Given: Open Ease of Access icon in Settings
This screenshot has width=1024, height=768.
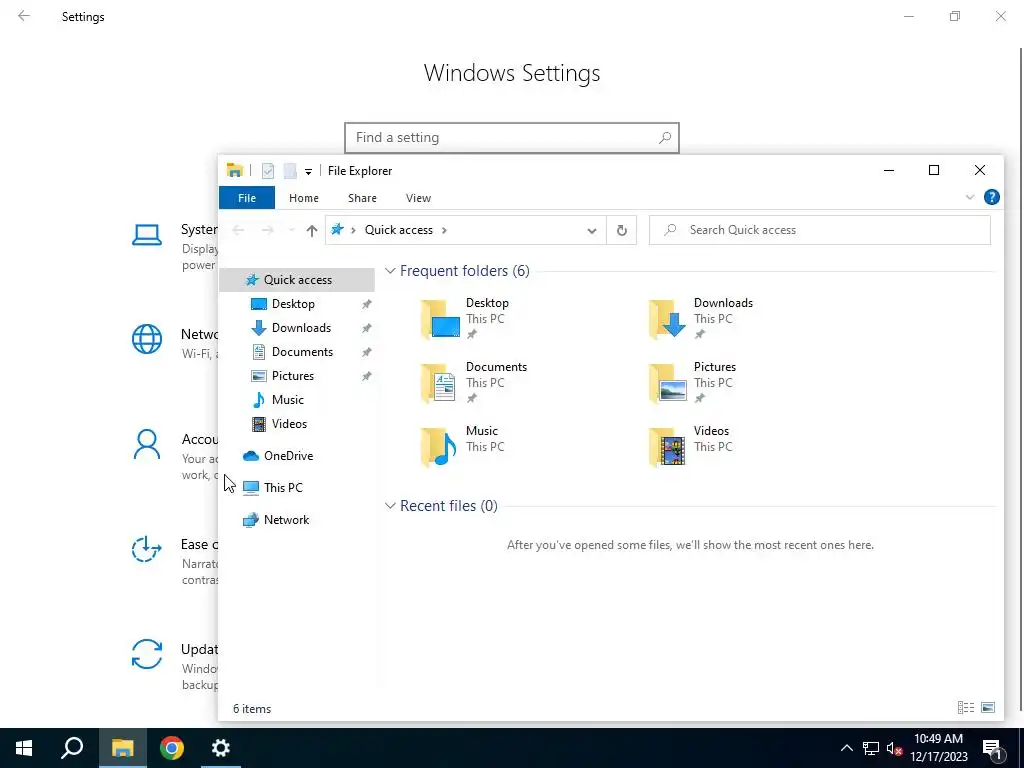Looking at the screenshot, I should (x=147, y=550).
